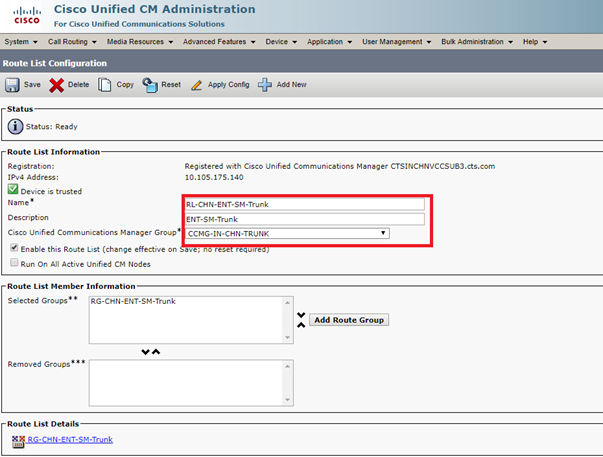Open the User Management menu

(x=396, y=42)
